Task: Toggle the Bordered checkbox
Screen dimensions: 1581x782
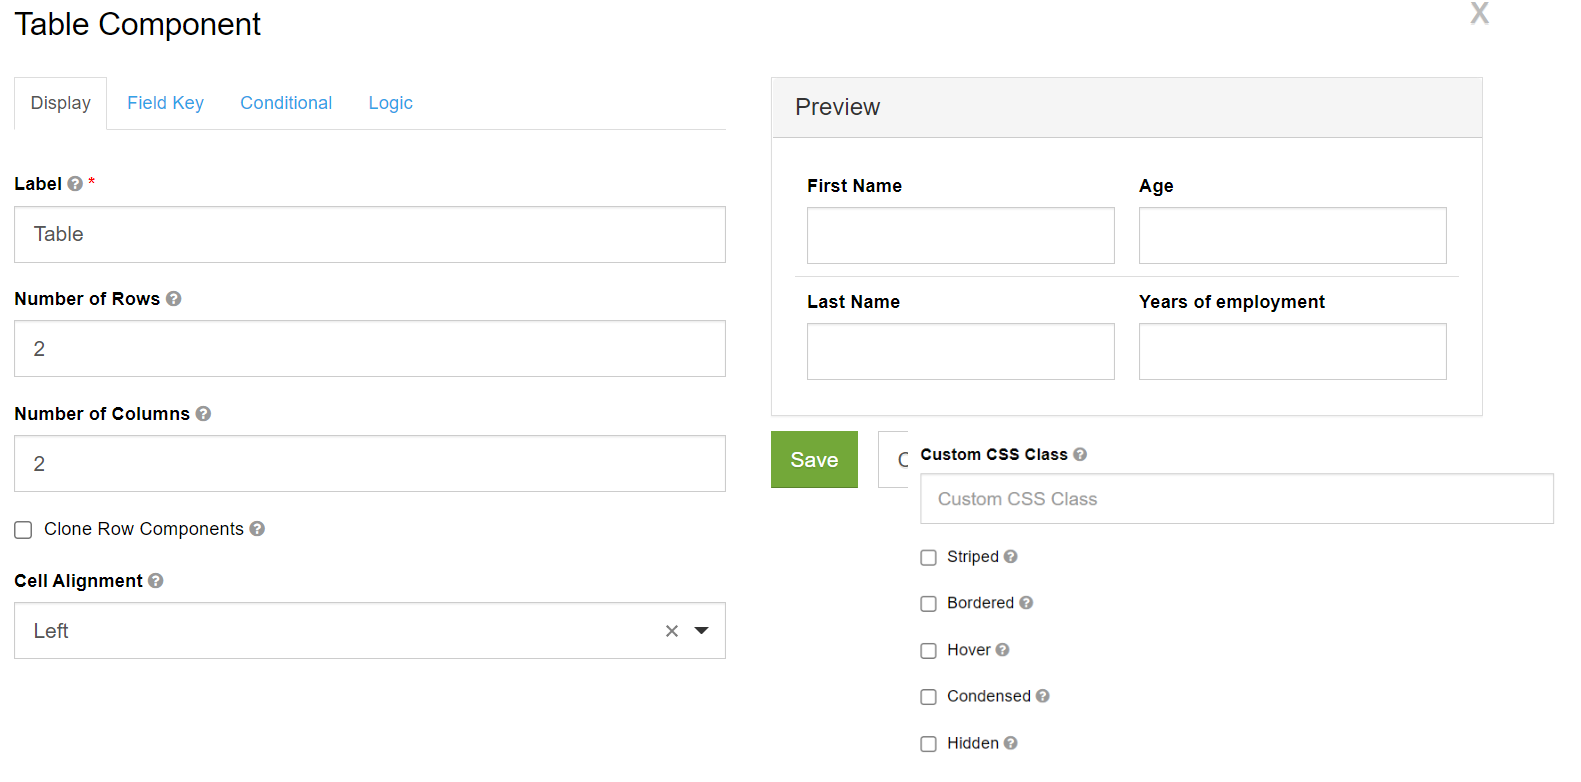Action: (929, 604)
